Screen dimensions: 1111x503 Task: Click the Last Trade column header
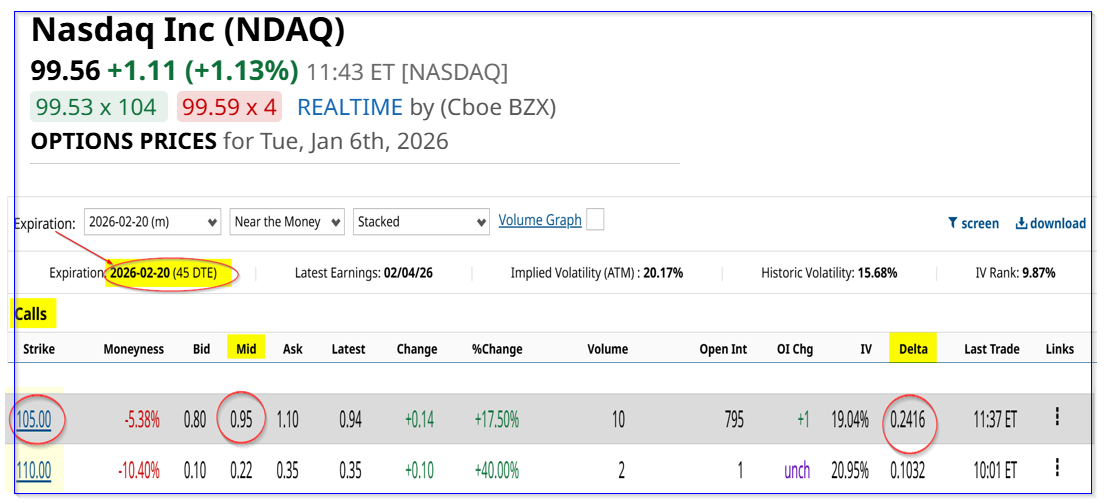click(991, 349)
